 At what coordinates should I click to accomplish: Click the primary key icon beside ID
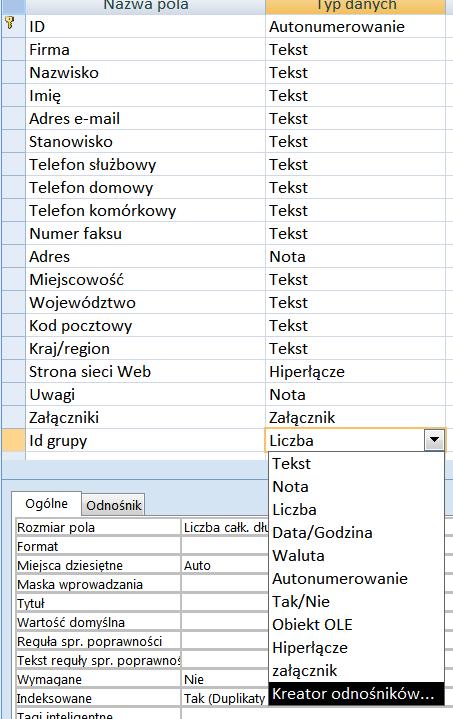(x=10, y=24)
